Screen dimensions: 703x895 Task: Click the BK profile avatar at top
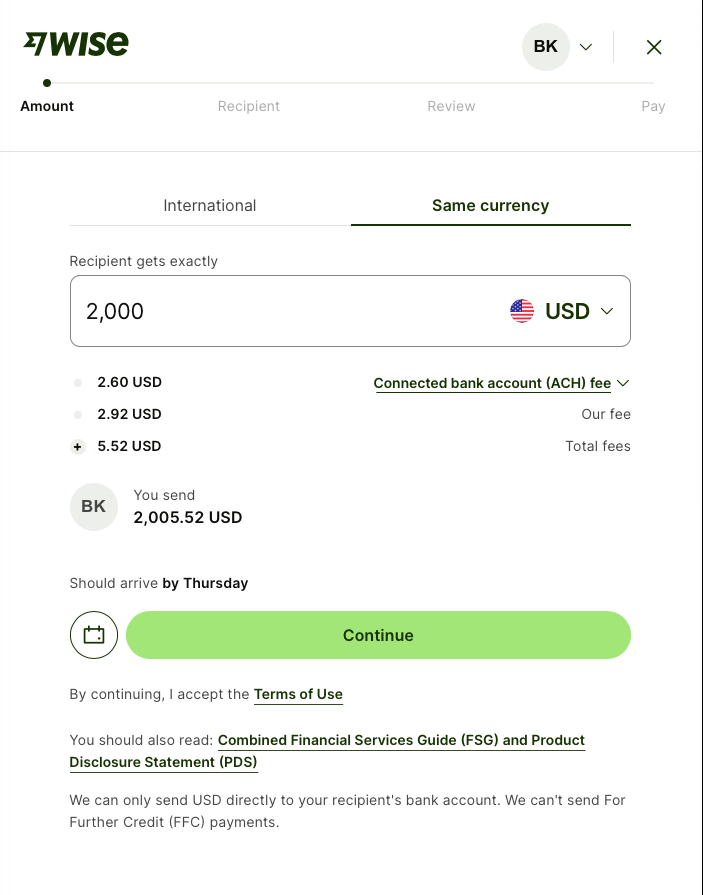546,47
